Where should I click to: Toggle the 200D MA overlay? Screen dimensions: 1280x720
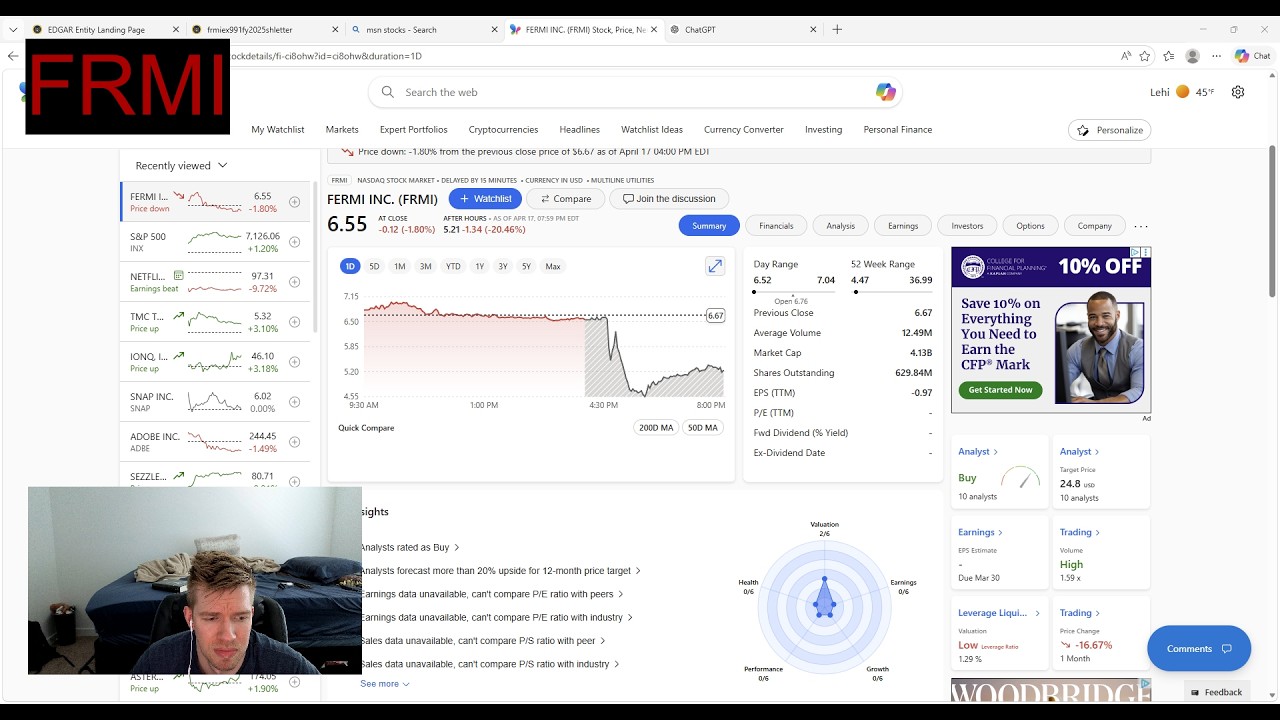click(656, 428)
